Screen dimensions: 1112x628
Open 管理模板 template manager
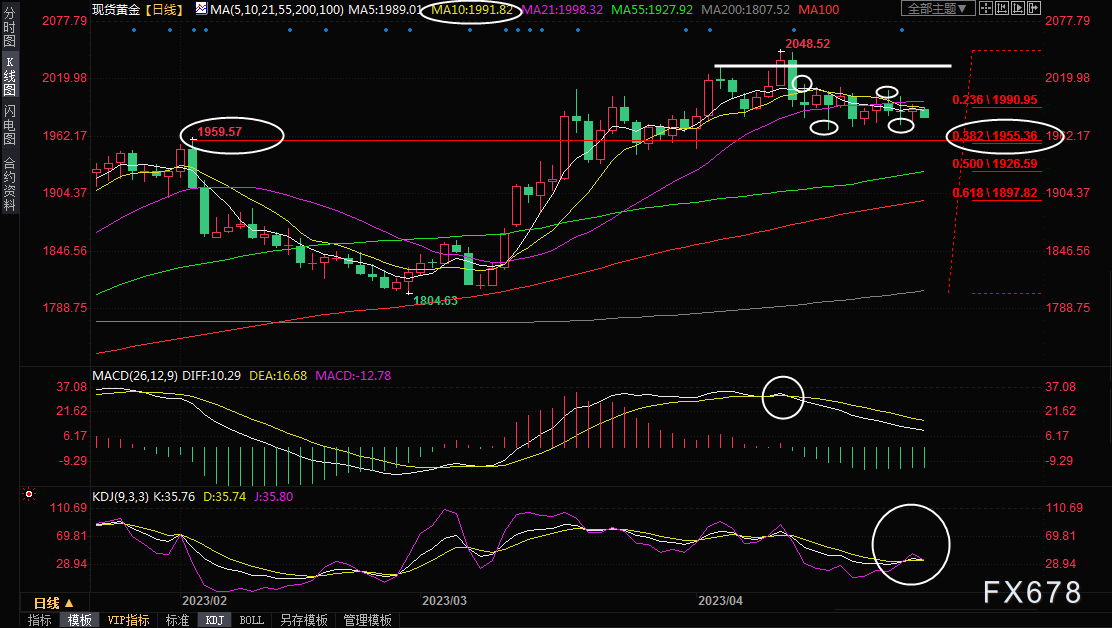coord(366,620)
